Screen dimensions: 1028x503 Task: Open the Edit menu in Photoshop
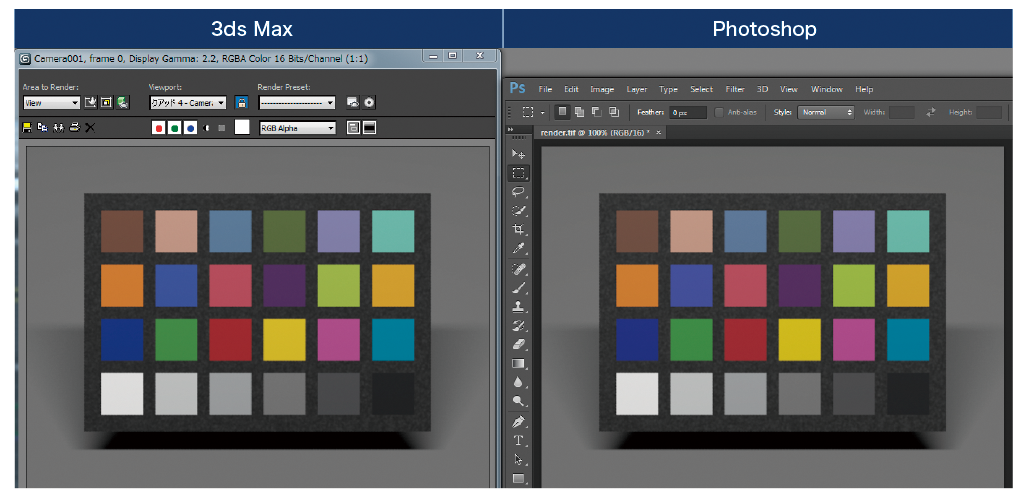(x=571, y=89)
